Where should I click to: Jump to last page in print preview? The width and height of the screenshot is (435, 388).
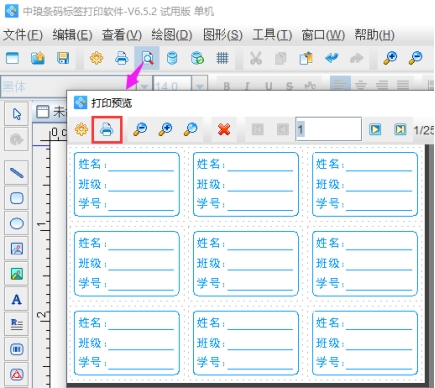(x=400, y=129)
